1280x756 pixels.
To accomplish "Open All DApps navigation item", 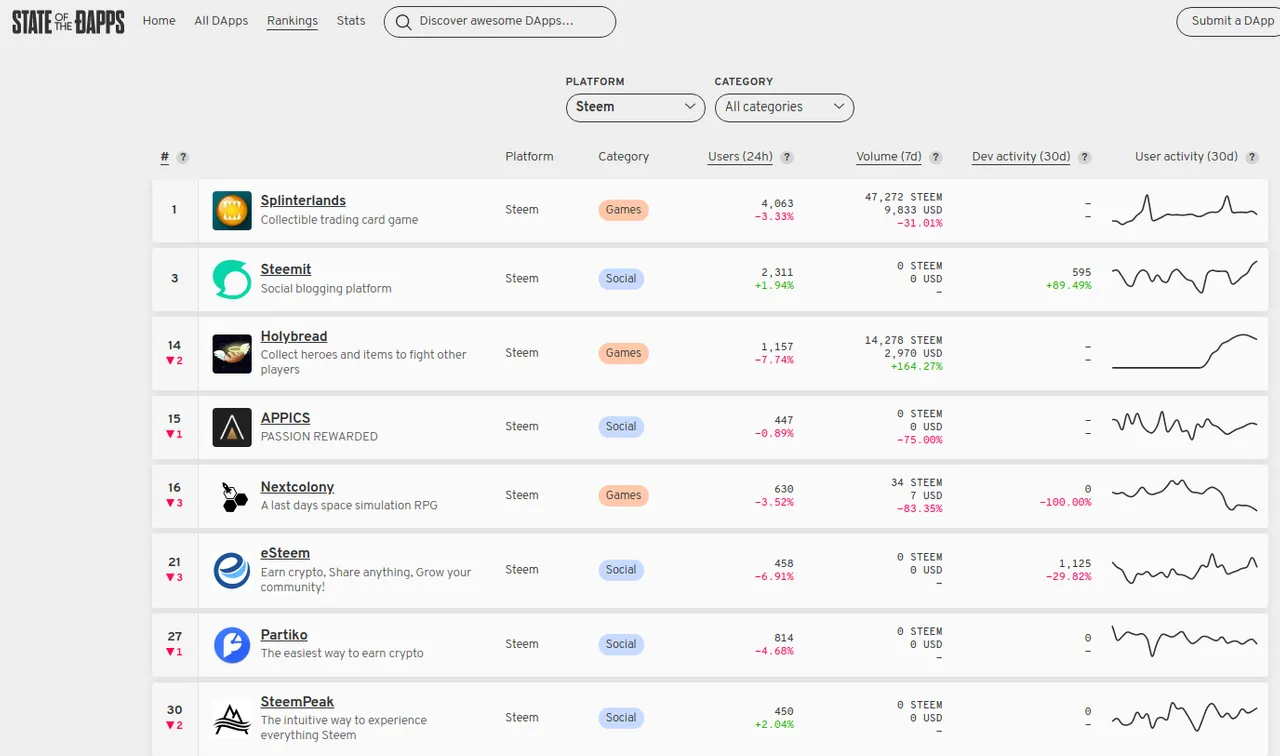I will [x=221, y=20].
